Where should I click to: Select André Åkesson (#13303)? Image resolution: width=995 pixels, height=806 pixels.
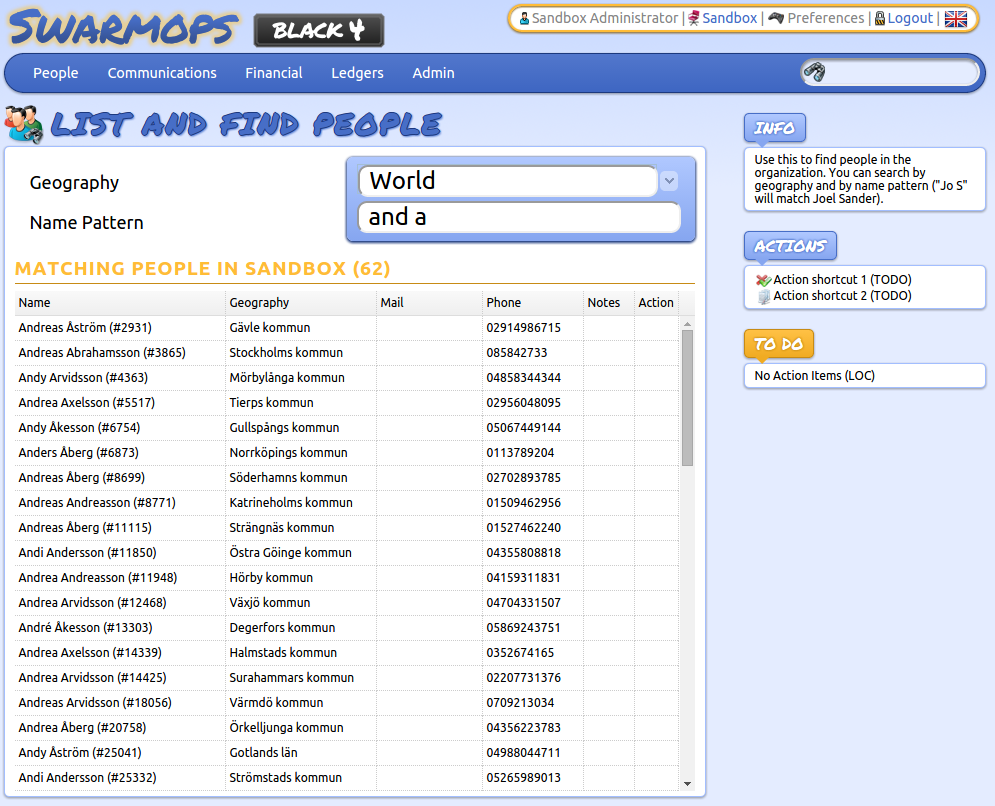(x=86, y=628)
